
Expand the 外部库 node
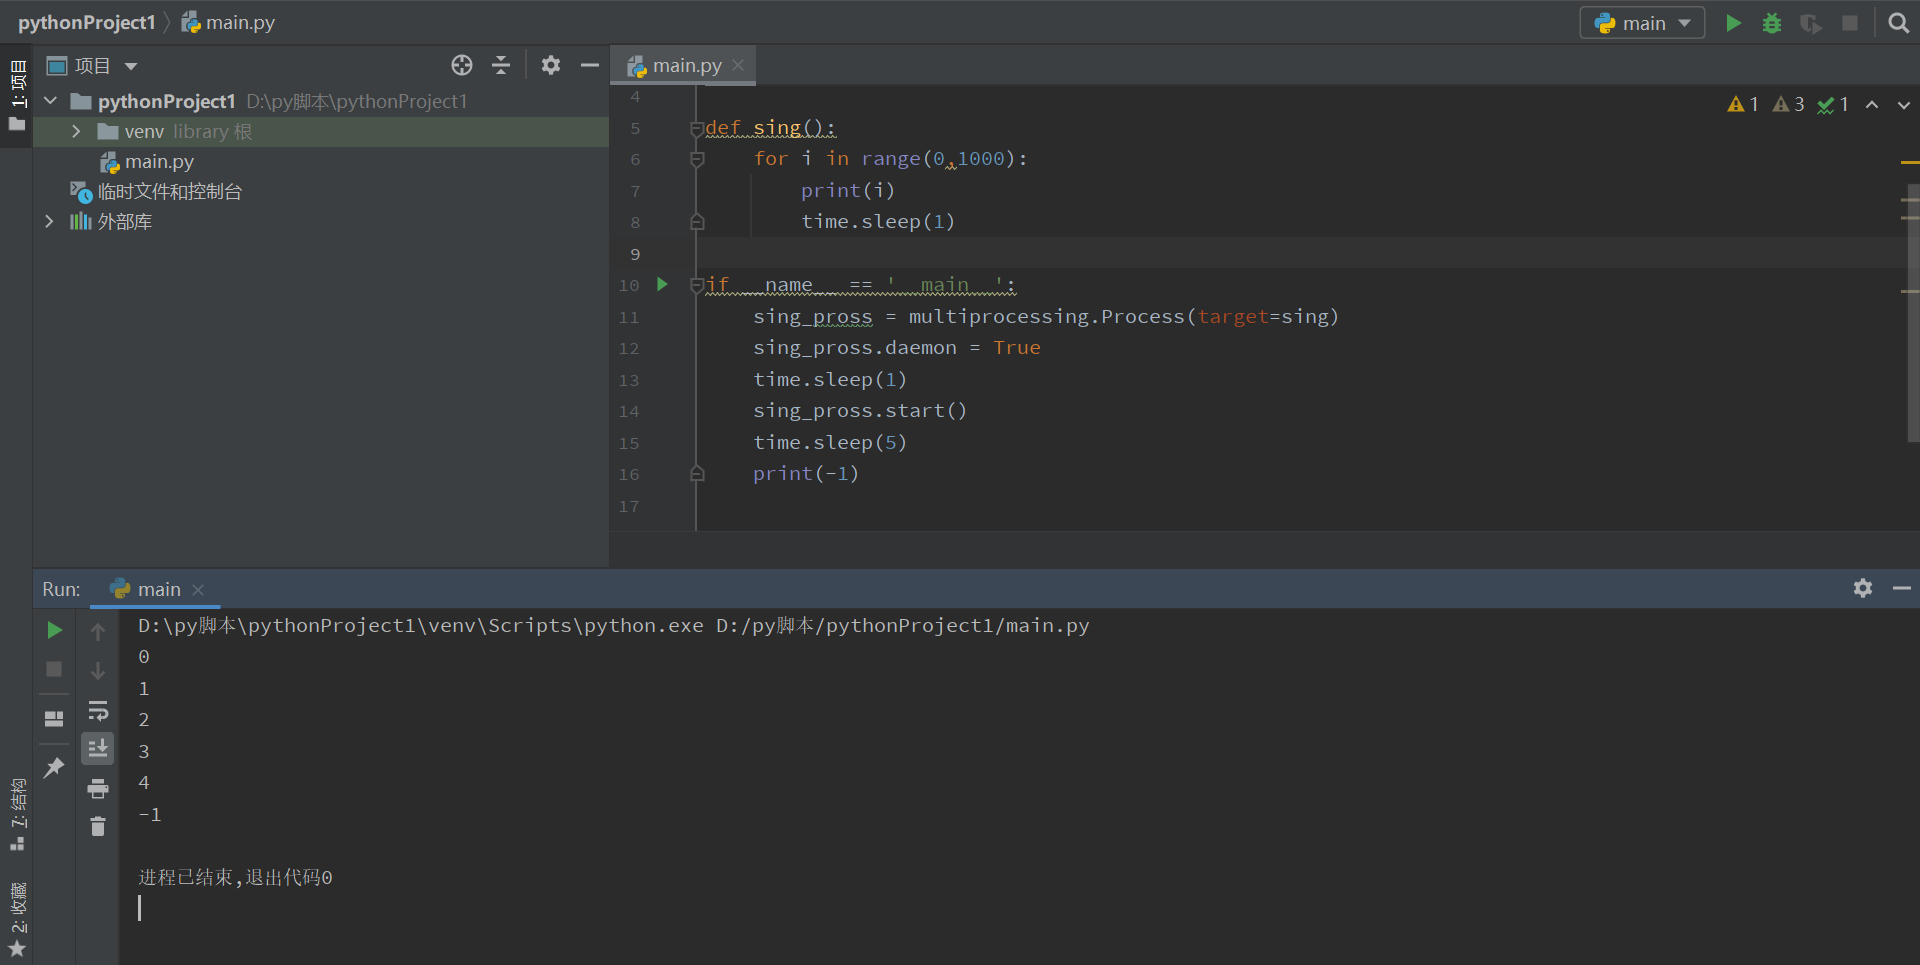[x=49, y=222]
